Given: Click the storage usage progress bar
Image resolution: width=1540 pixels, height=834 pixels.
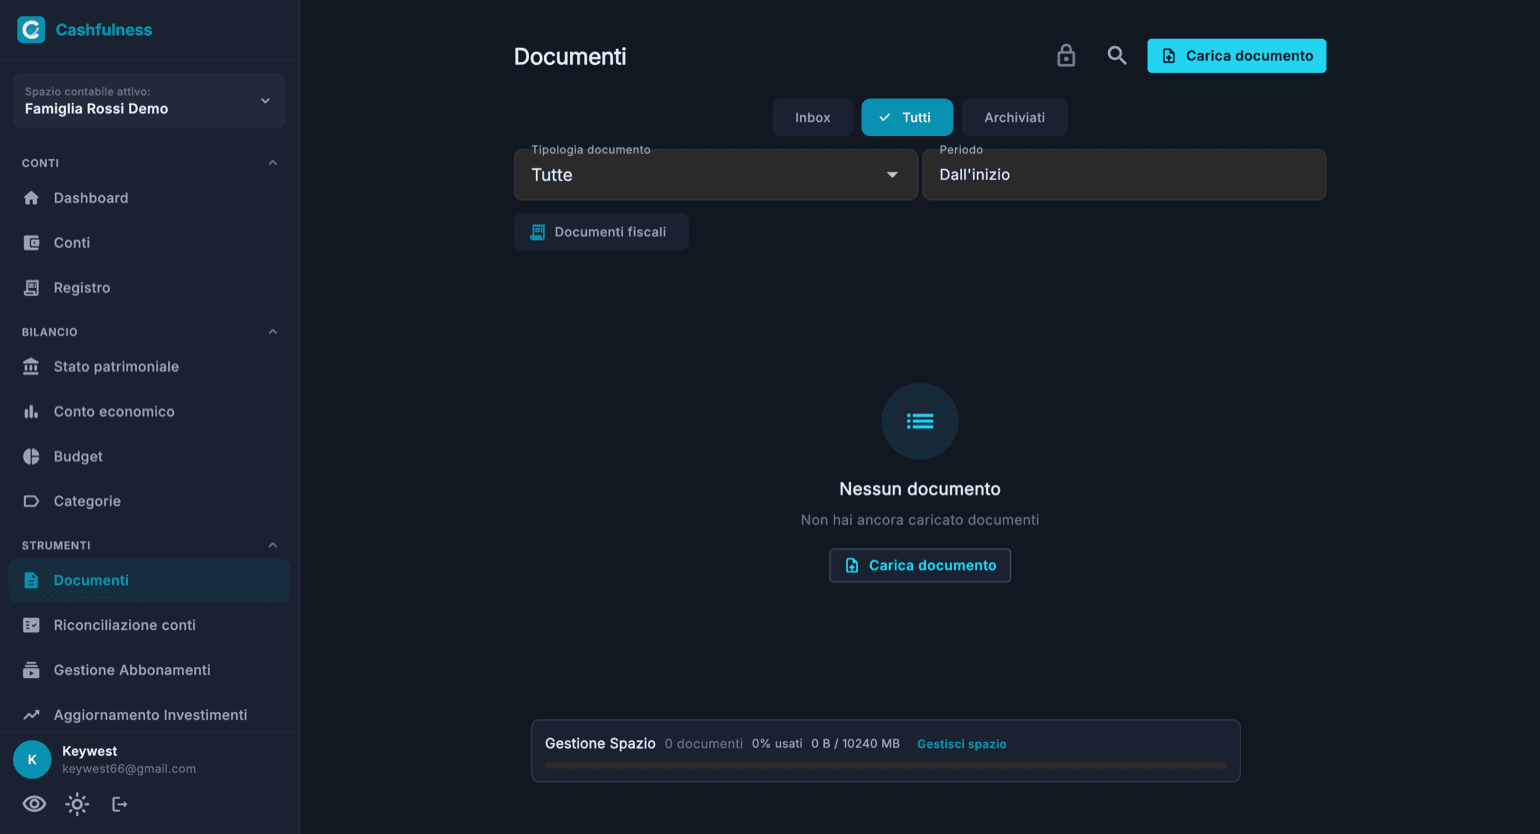Looking at the screenshot, I should 886,765.
